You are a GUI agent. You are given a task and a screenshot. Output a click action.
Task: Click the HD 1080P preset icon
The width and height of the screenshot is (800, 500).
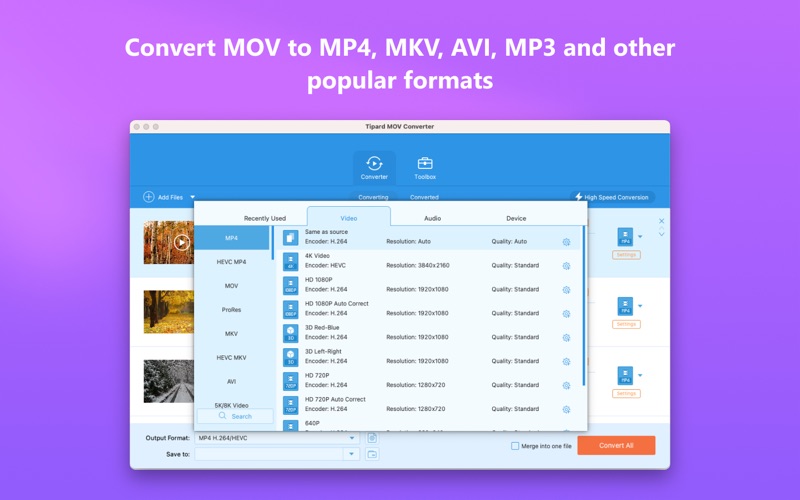tap(290, 285)
